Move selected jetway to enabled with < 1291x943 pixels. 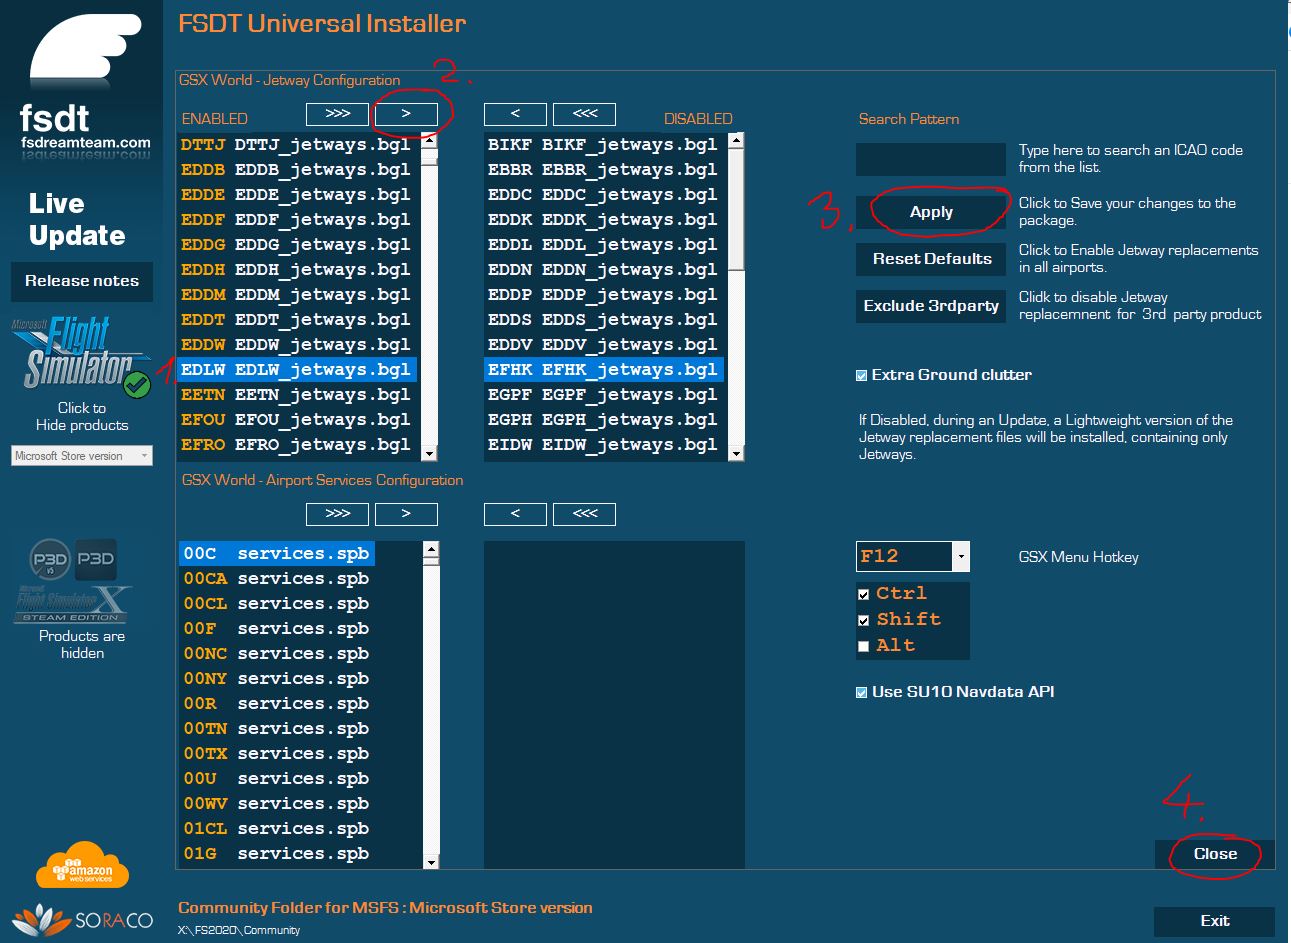[515, 114]
